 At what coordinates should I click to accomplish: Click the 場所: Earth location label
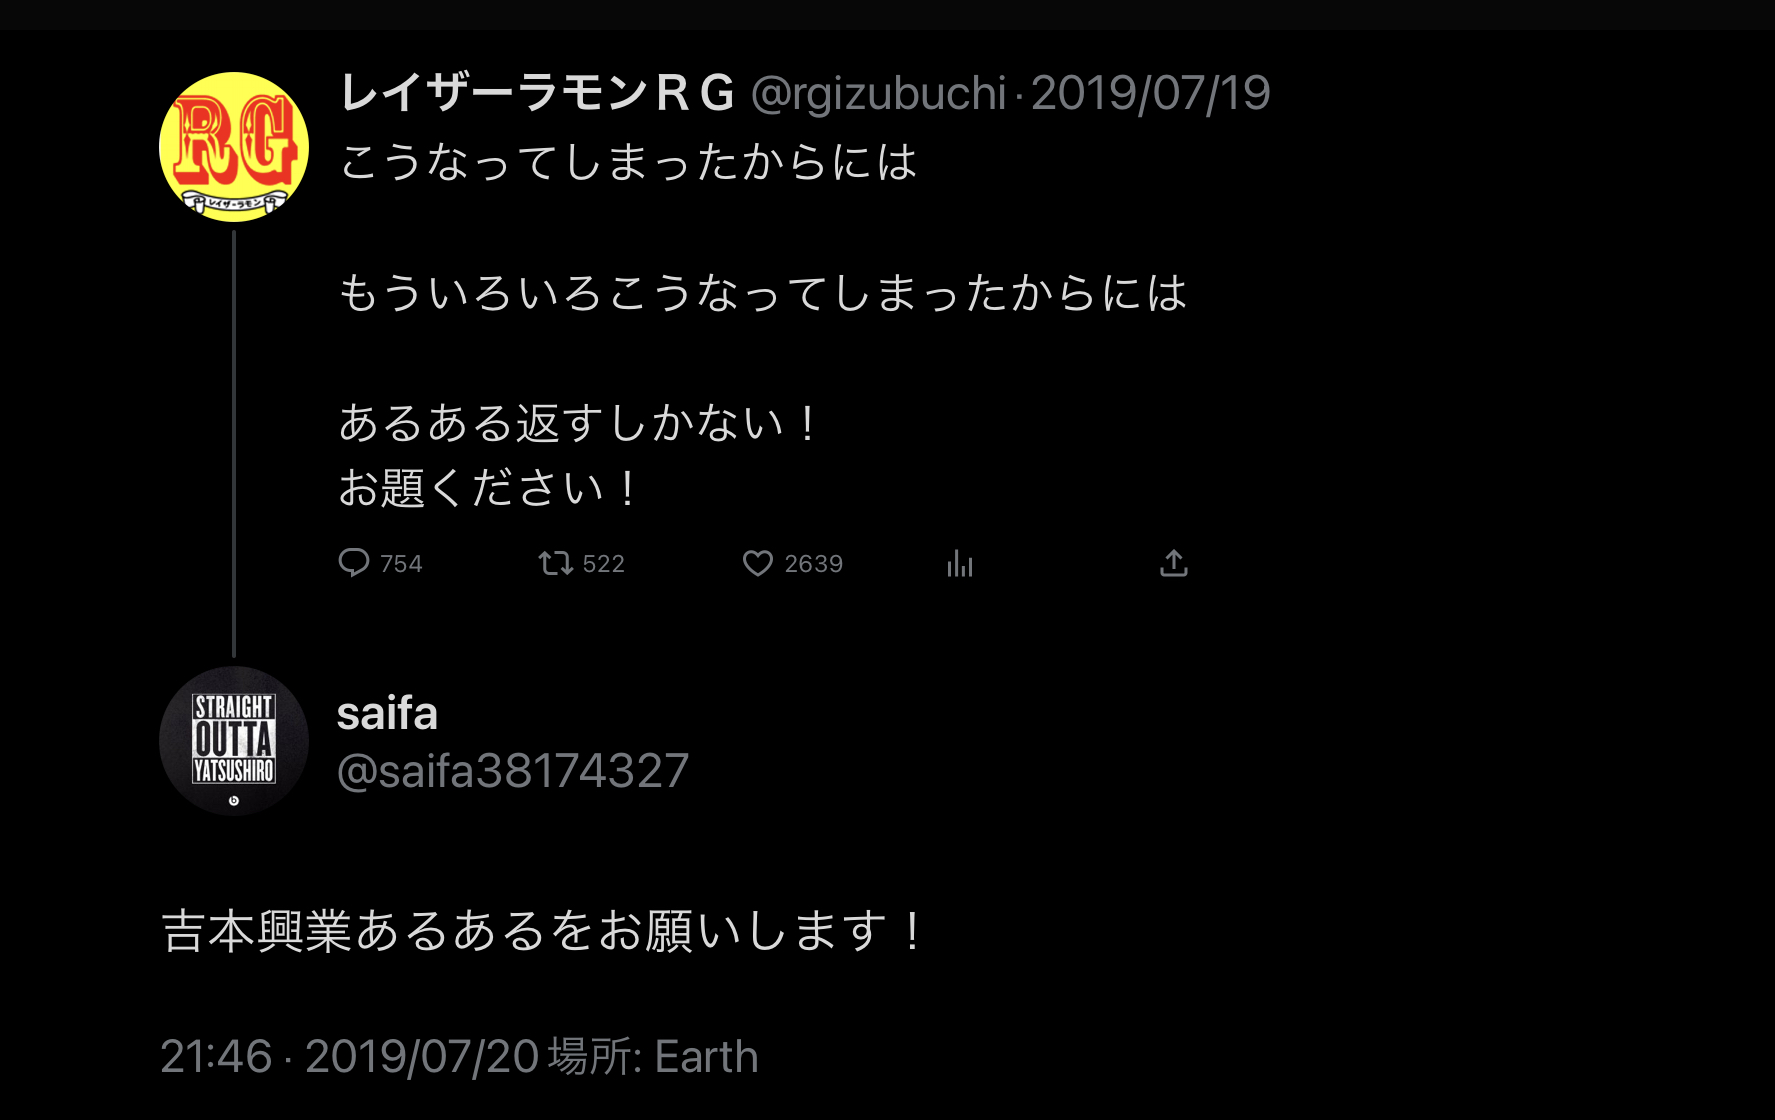point(653,1057)
